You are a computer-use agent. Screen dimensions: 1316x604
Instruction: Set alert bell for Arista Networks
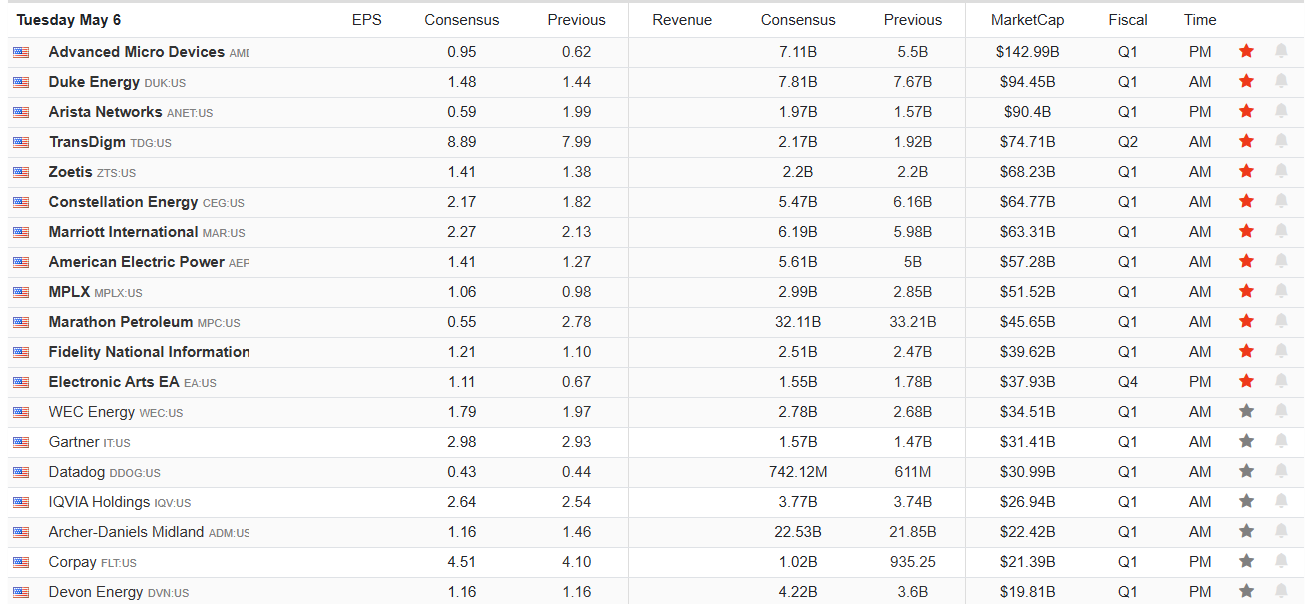tap(1281, 111)
